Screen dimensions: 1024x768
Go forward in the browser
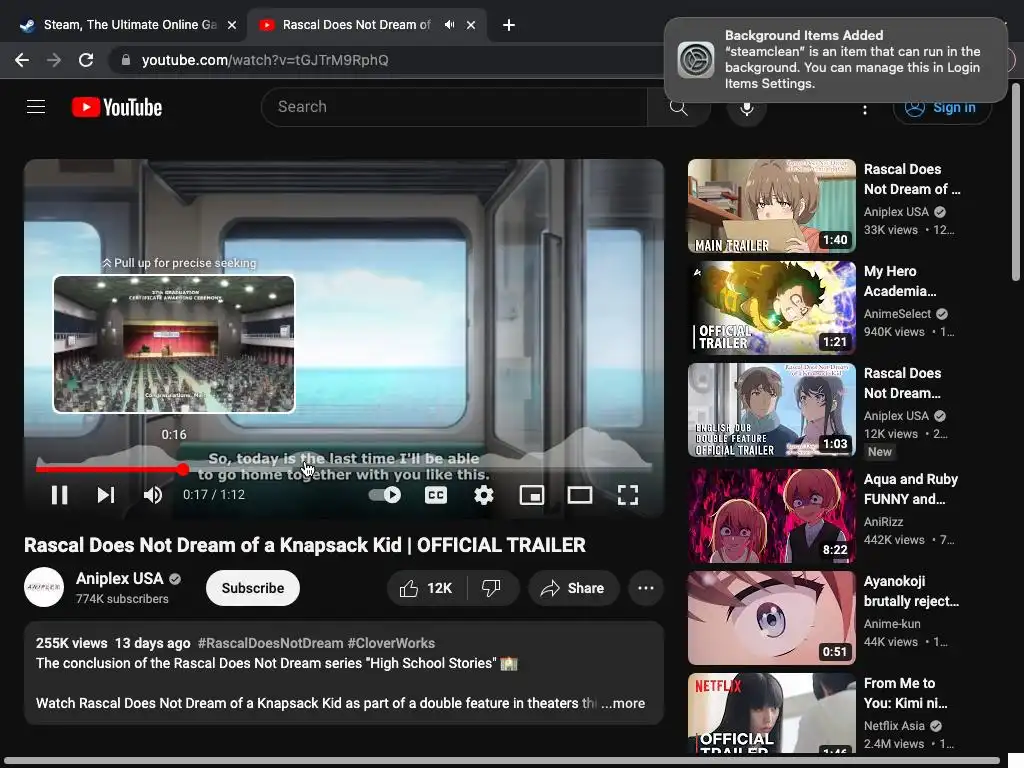coord(54,60)
